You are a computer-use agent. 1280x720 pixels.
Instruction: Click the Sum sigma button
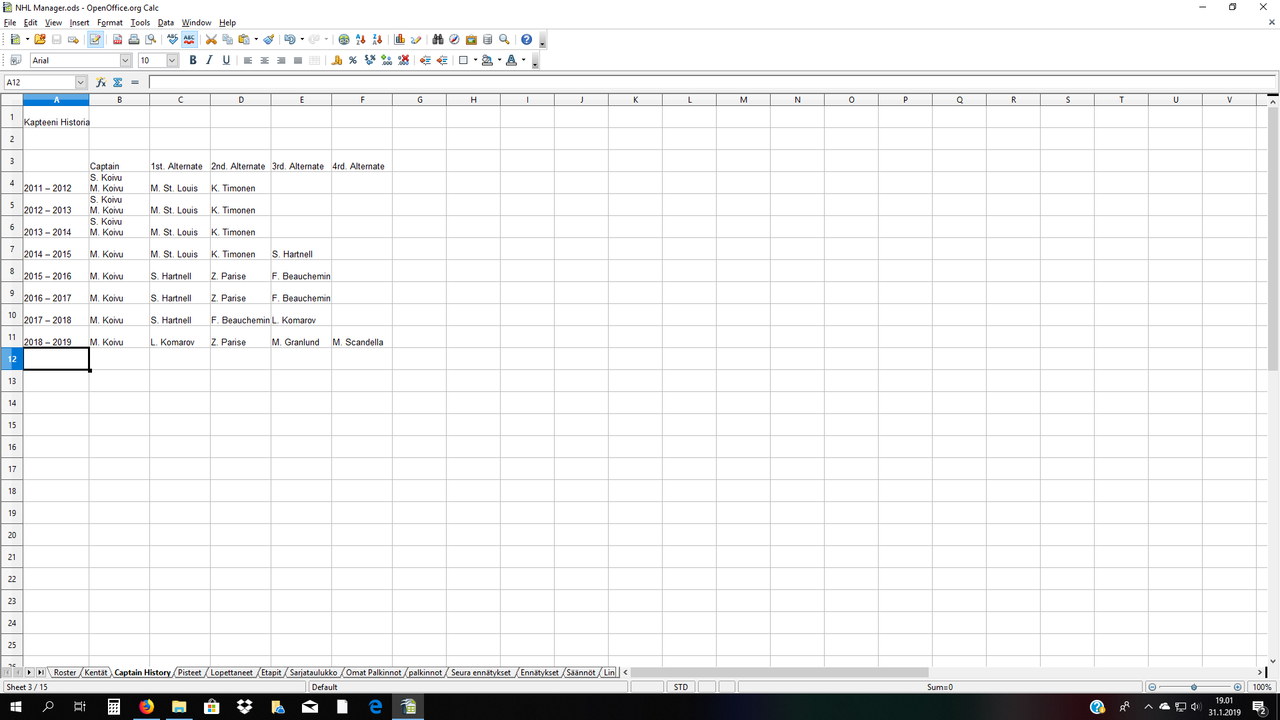[118, 82]
